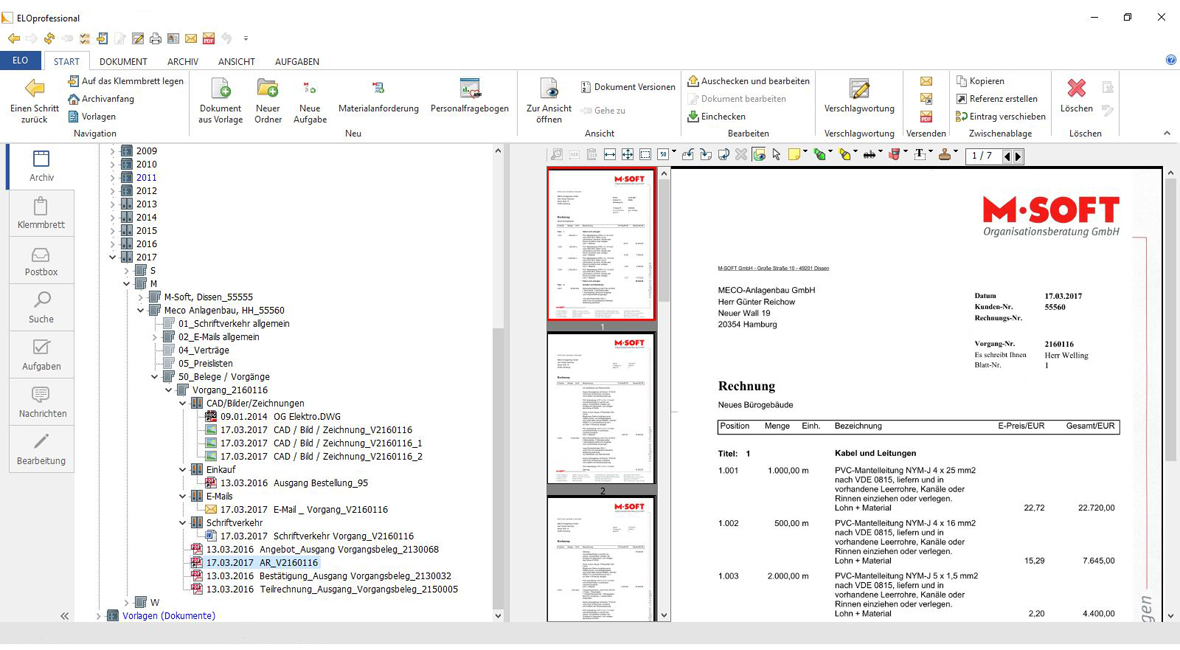Viewport: 1180px width, 650px height.
Task: Switch to the ARCHIV ribbon tab
Action: coord(182,62)
